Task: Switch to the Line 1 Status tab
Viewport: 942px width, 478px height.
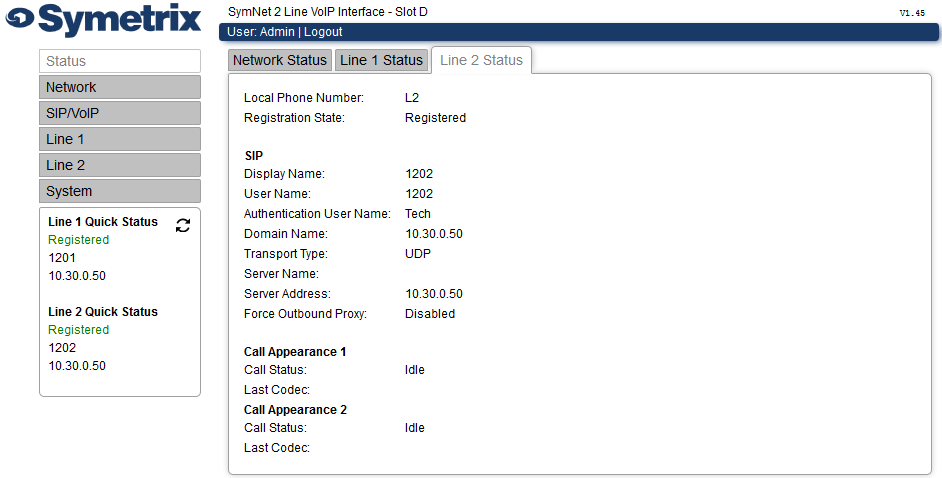Action: point(381,60)
